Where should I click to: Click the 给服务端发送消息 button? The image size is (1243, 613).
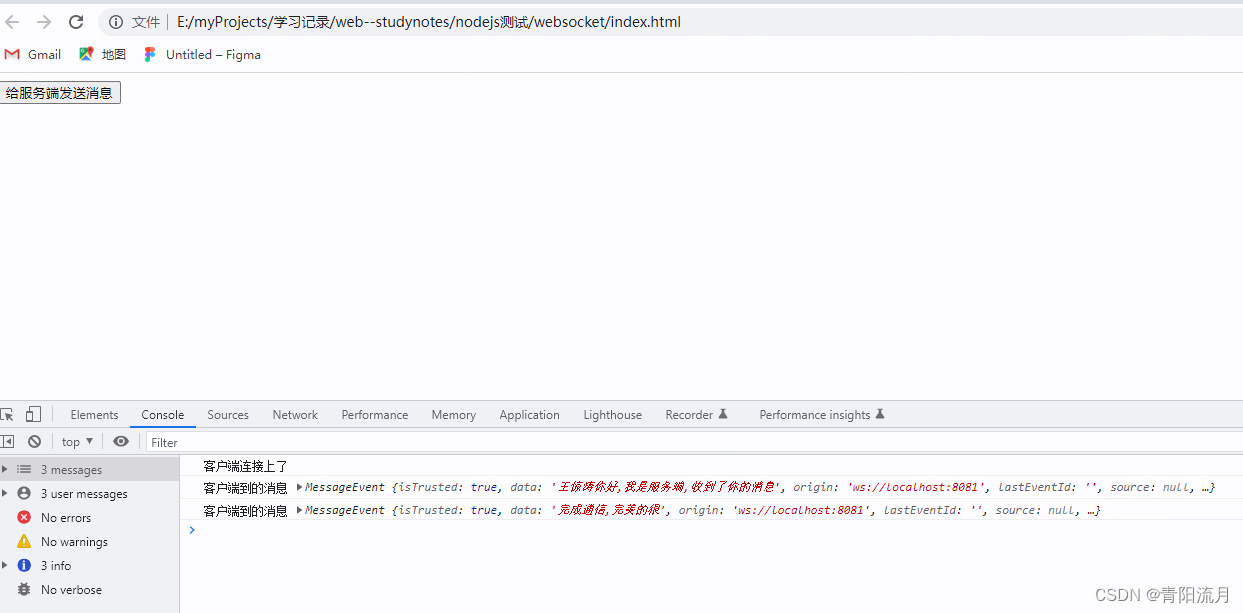60,91
